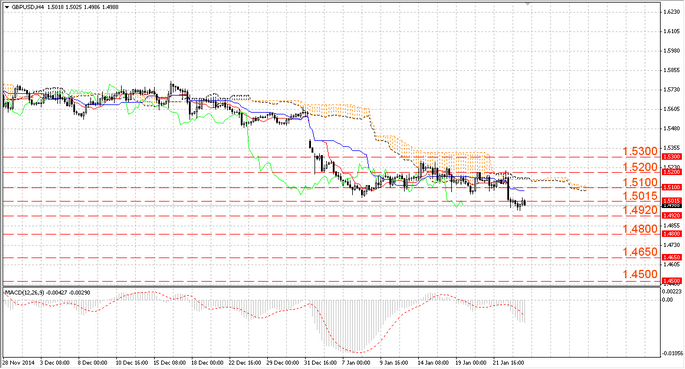
Task: Select the red 1.4500 price tag on axis
Action: 672,281
